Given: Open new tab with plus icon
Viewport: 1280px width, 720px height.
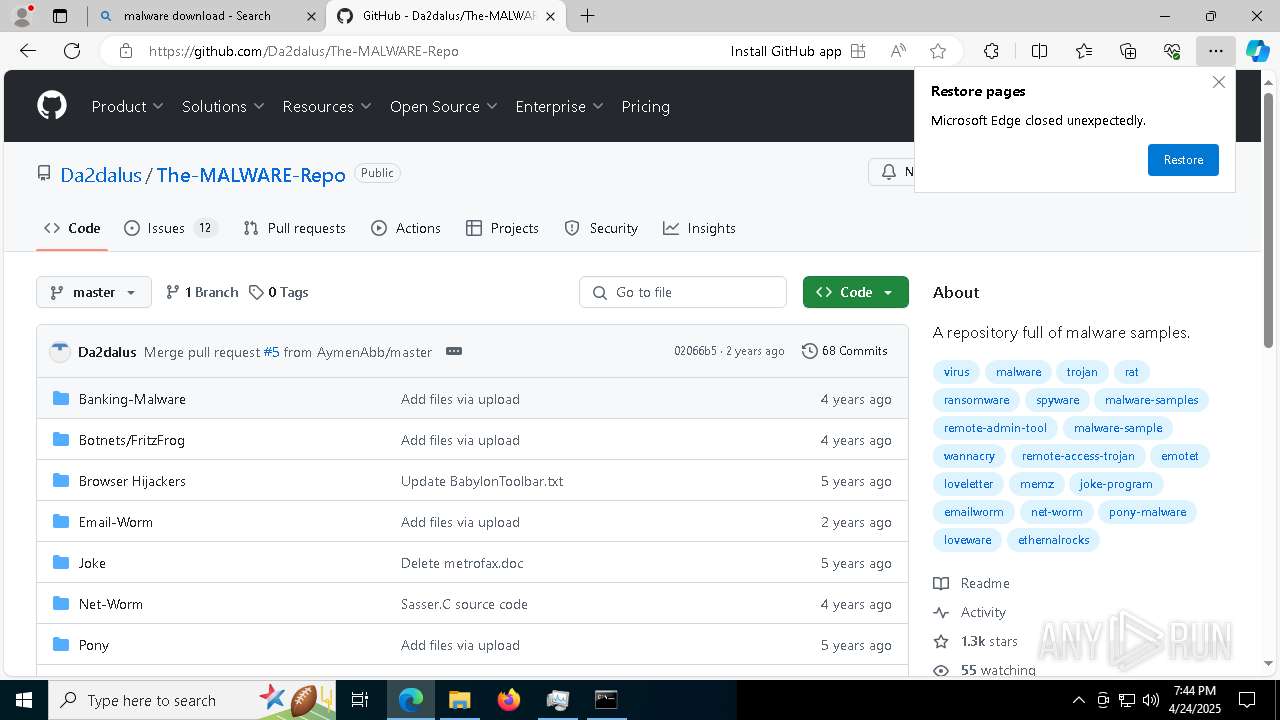Looking at the screenshot, I should pyautogui.click(x=588, y=16).
